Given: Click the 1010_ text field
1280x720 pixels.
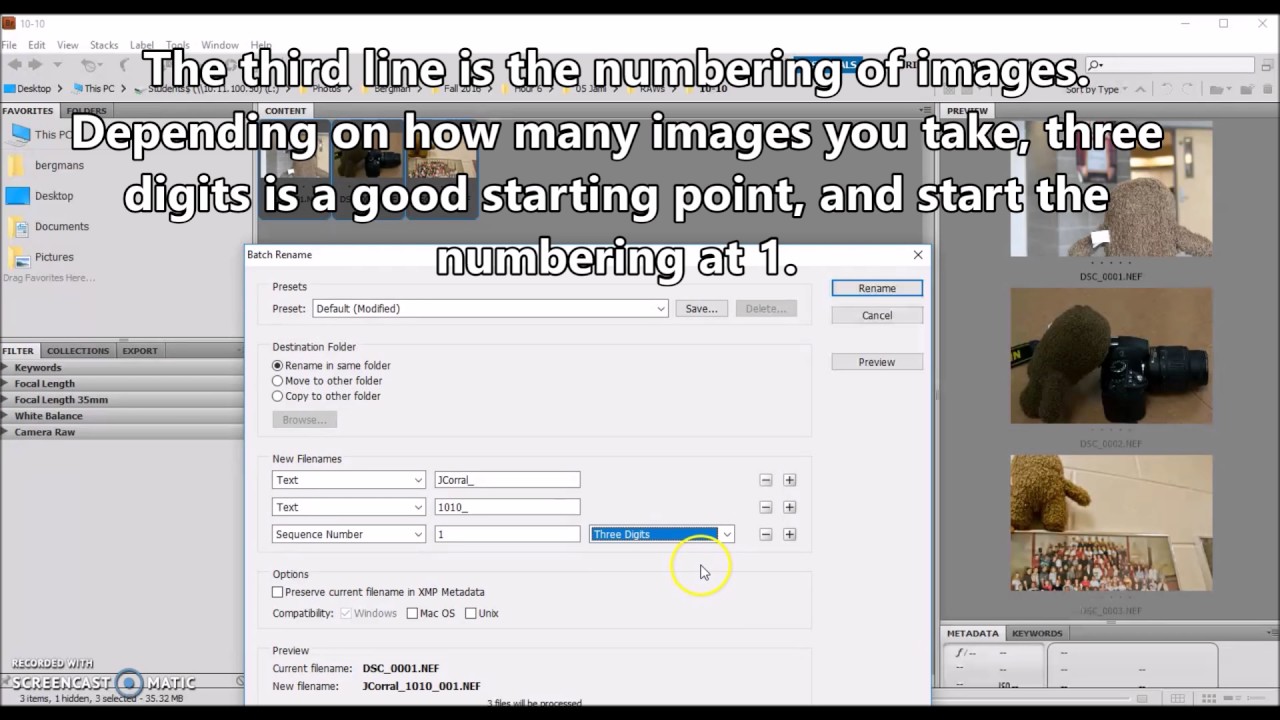Looking at the screenshot, I should pyautogui.click(x=507, y=507).
